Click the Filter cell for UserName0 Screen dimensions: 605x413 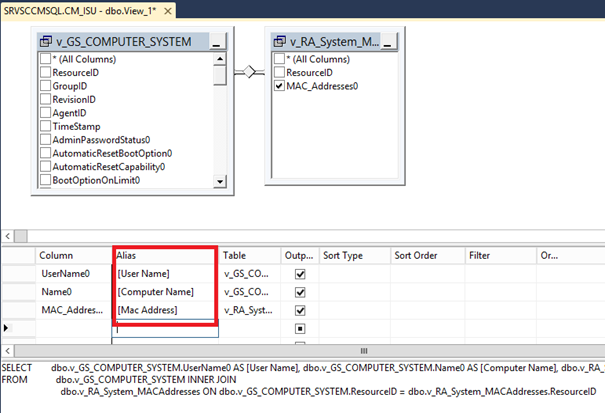pos(500,274)
